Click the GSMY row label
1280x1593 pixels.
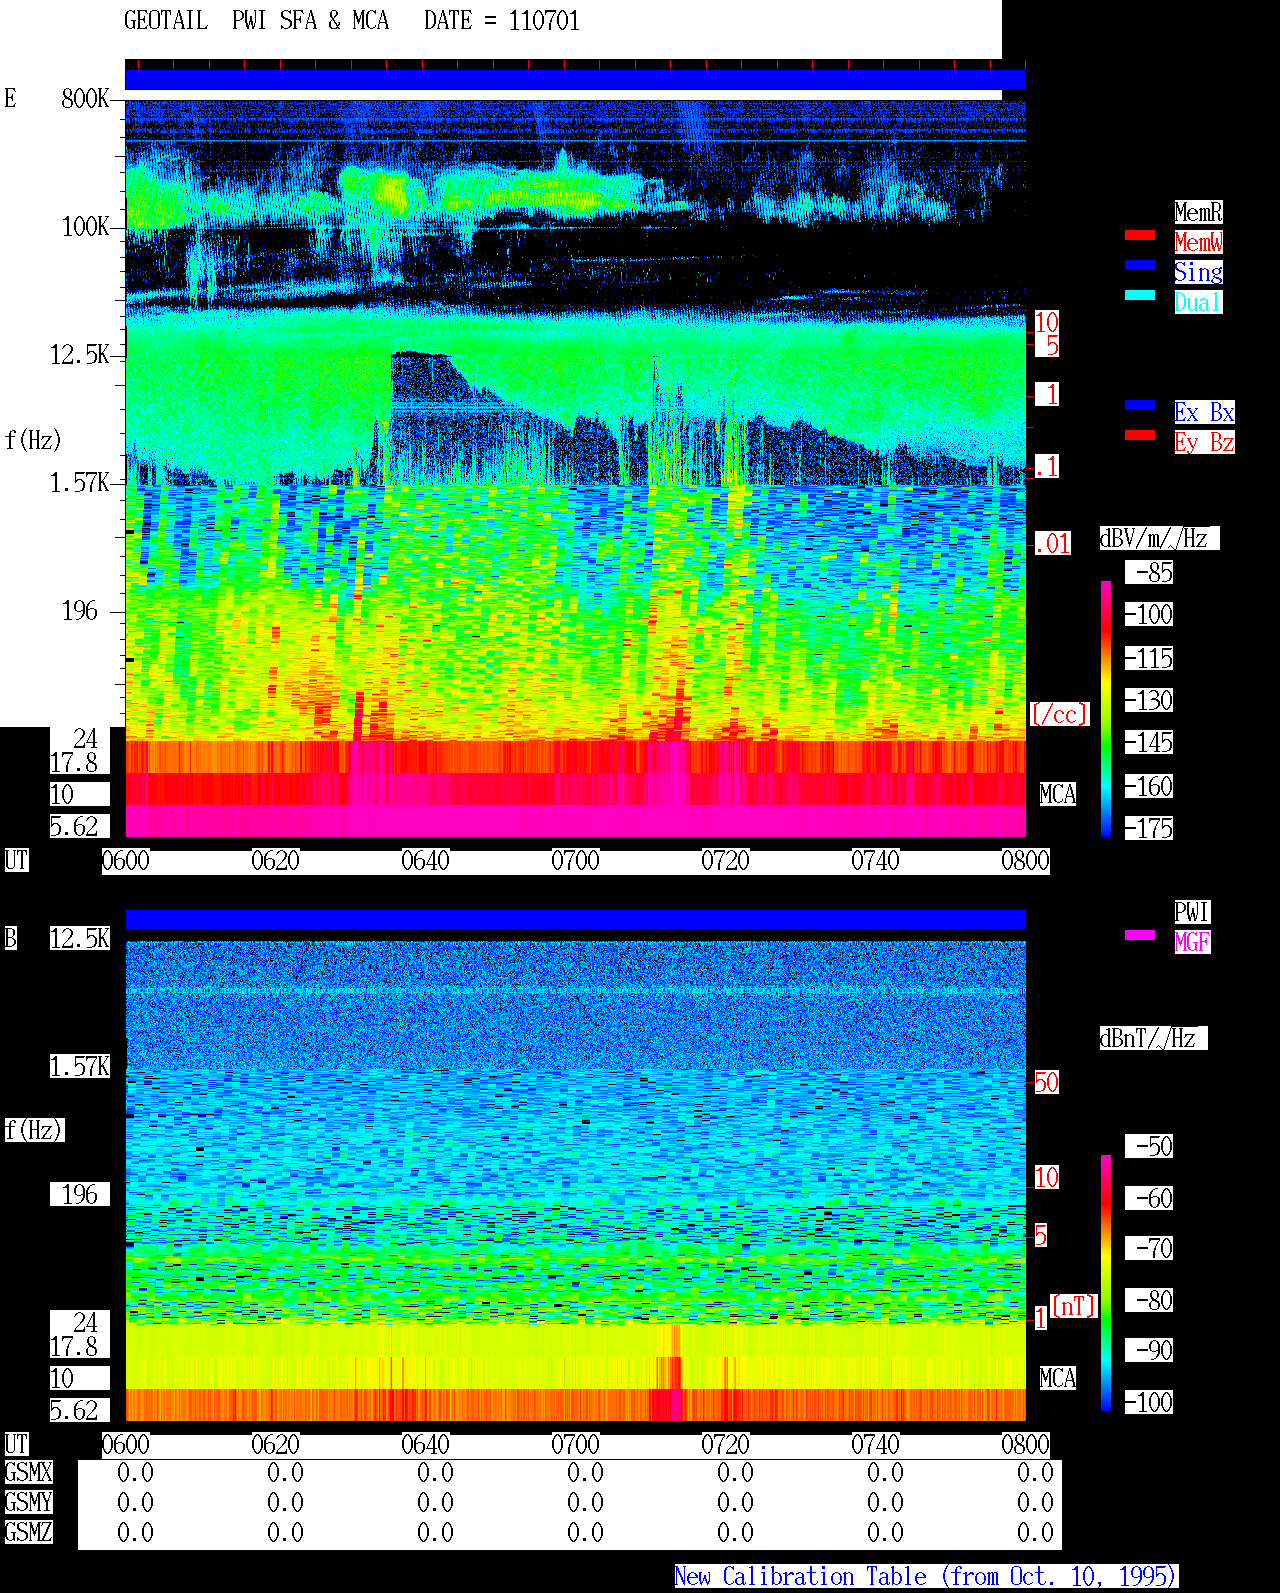pyautogui.click(x=28, y=1502)
